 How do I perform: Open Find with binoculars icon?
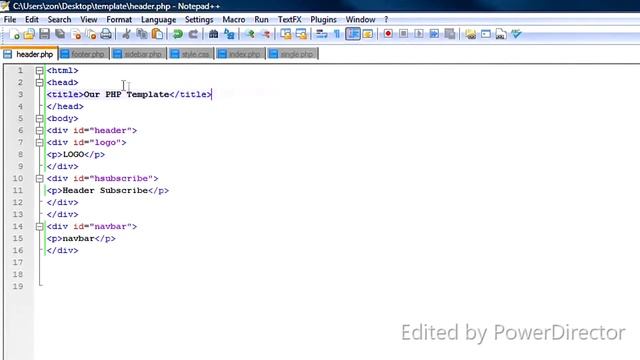point(213,34)
